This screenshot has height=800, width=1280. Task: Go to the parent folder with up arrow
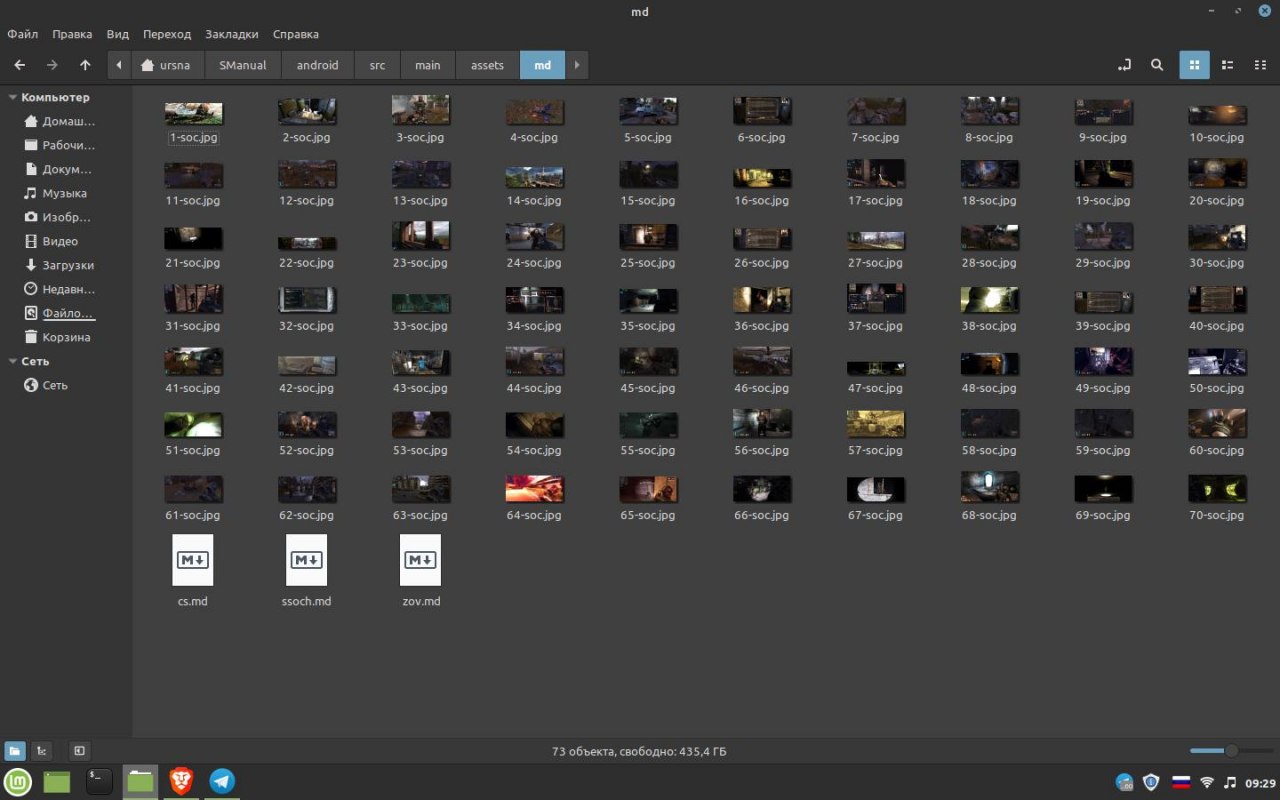[x=85, y=65]
